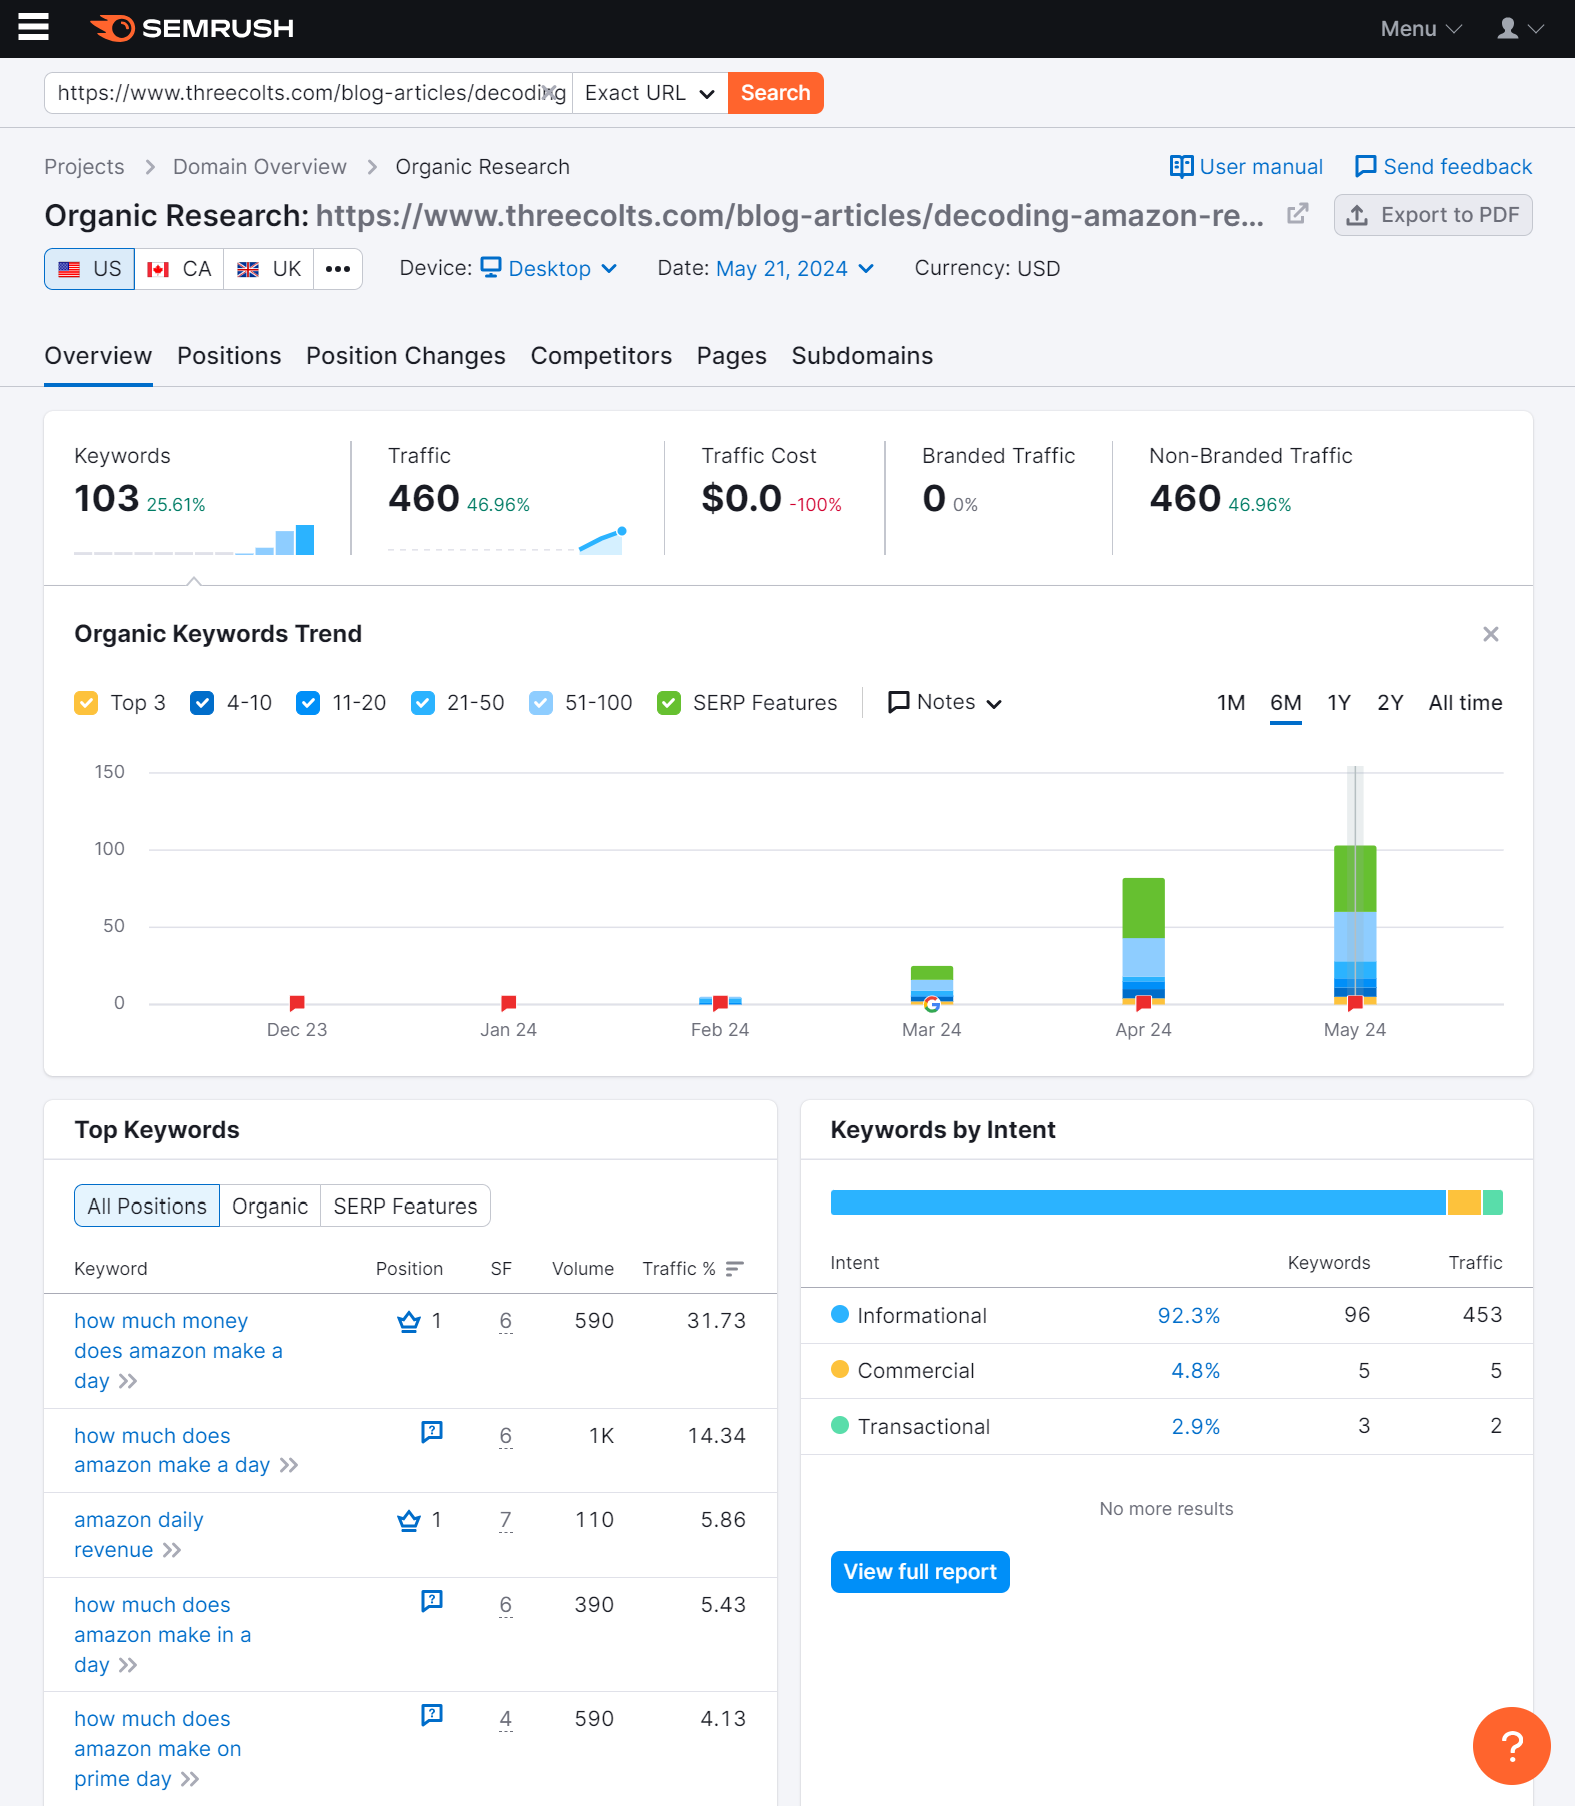This screenshot has width=1575, height=1806.
Task: Switch to the Positions tab
Action: (x=229, y=356)
